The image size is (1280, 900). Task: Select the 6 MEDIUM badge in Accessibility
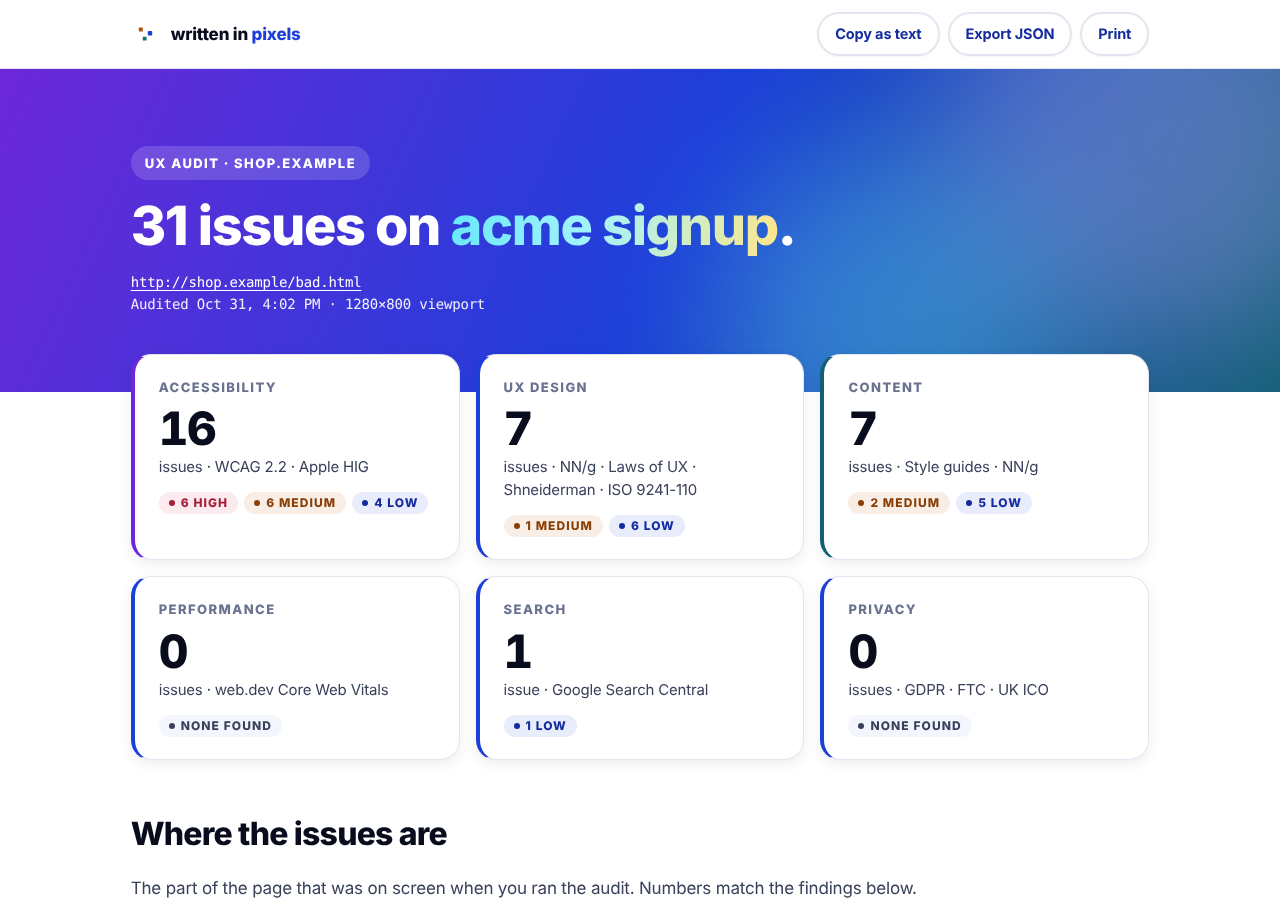click(295, 503)
